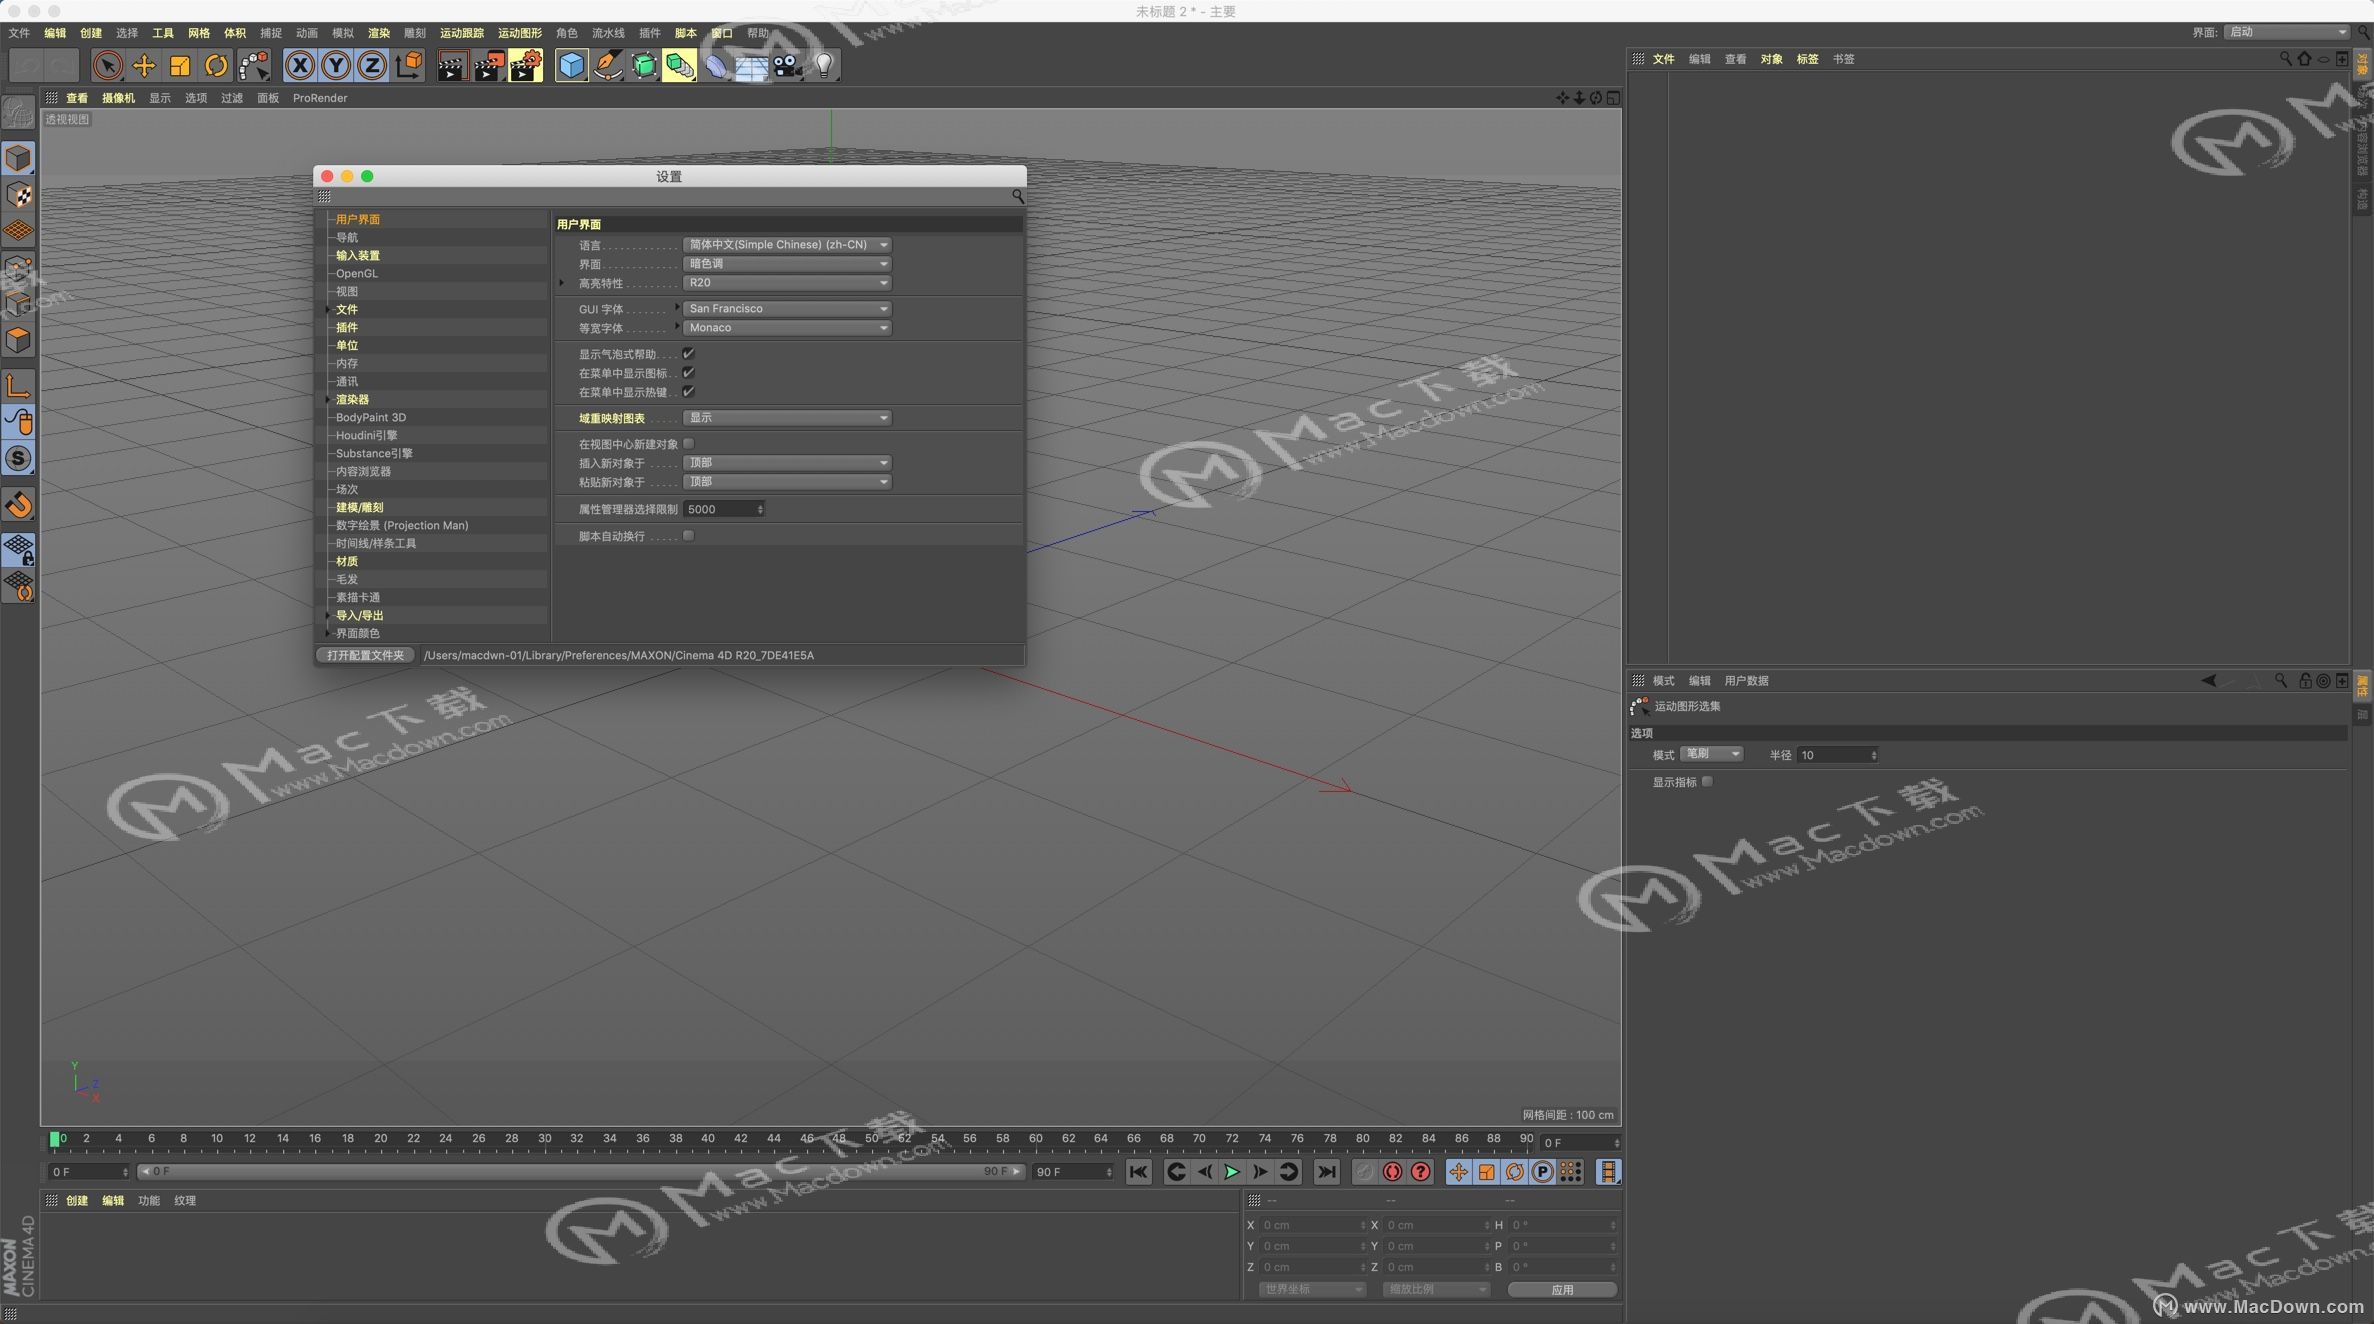2374x1324 pixels.
Task: Toggle Z axis lock
Action: (x=372, y=66)
